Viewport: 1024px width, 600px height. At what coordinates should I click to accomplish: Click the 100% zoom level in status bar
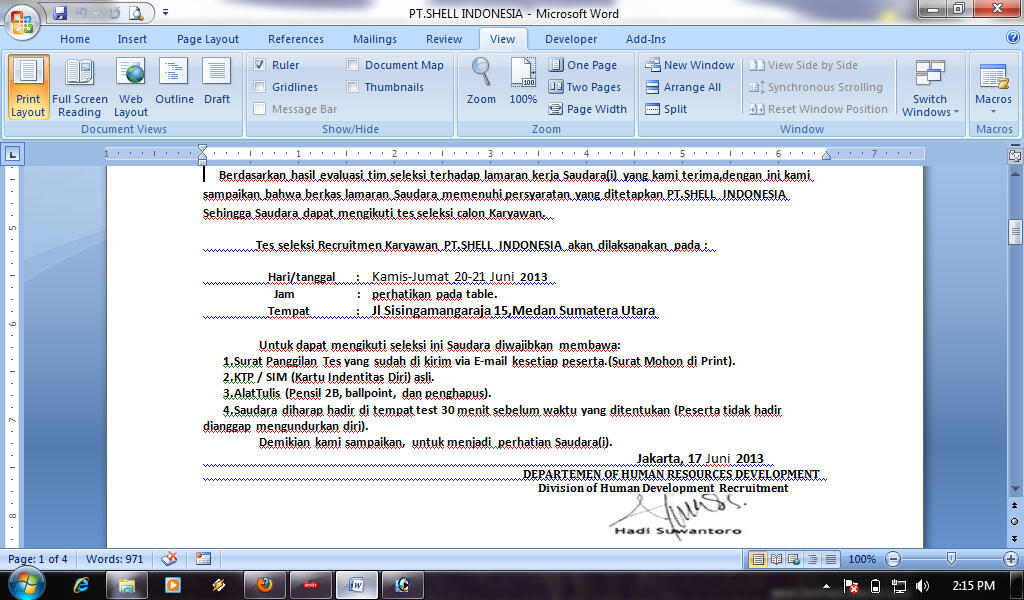[861, 559]
